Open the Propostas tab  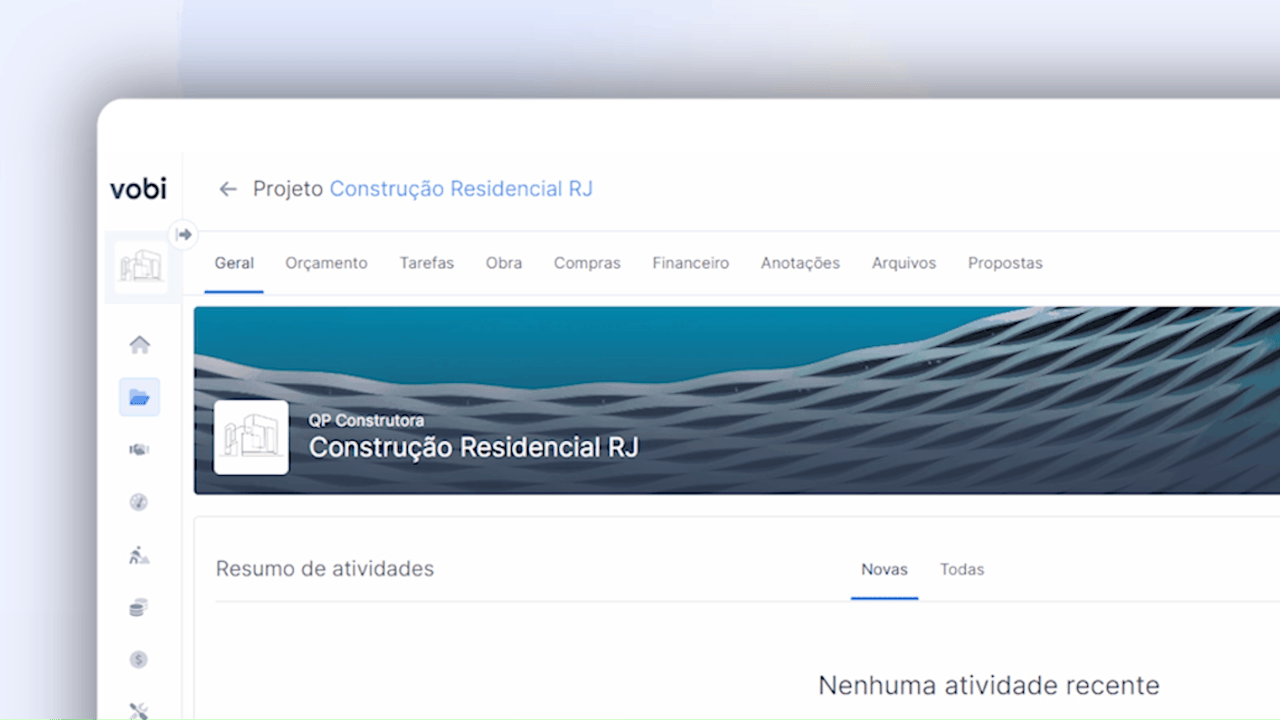pyautogui.click(x=1005, y=263)
